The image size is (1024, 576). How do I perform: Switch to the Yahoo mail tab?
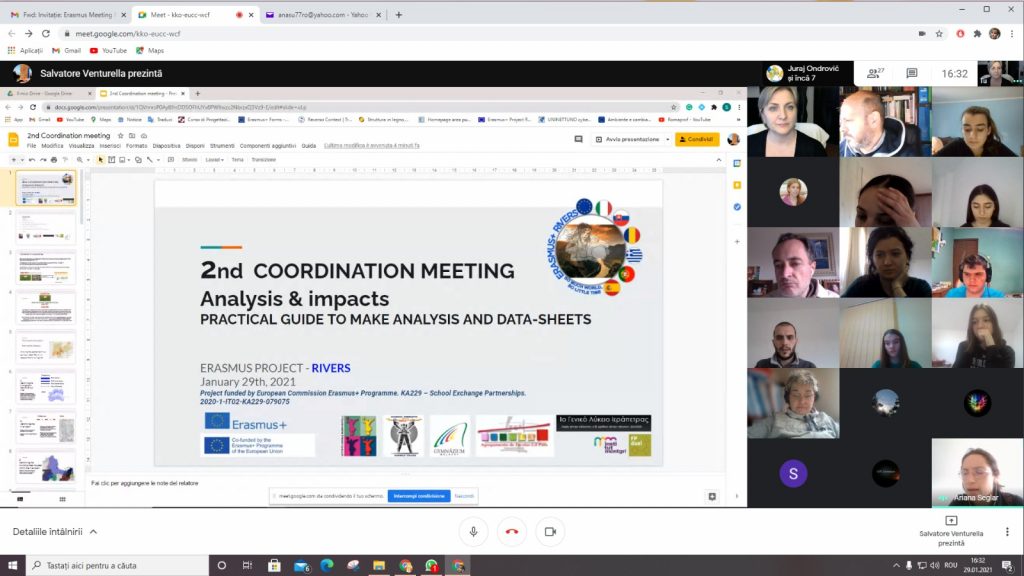tap(318, 15)
